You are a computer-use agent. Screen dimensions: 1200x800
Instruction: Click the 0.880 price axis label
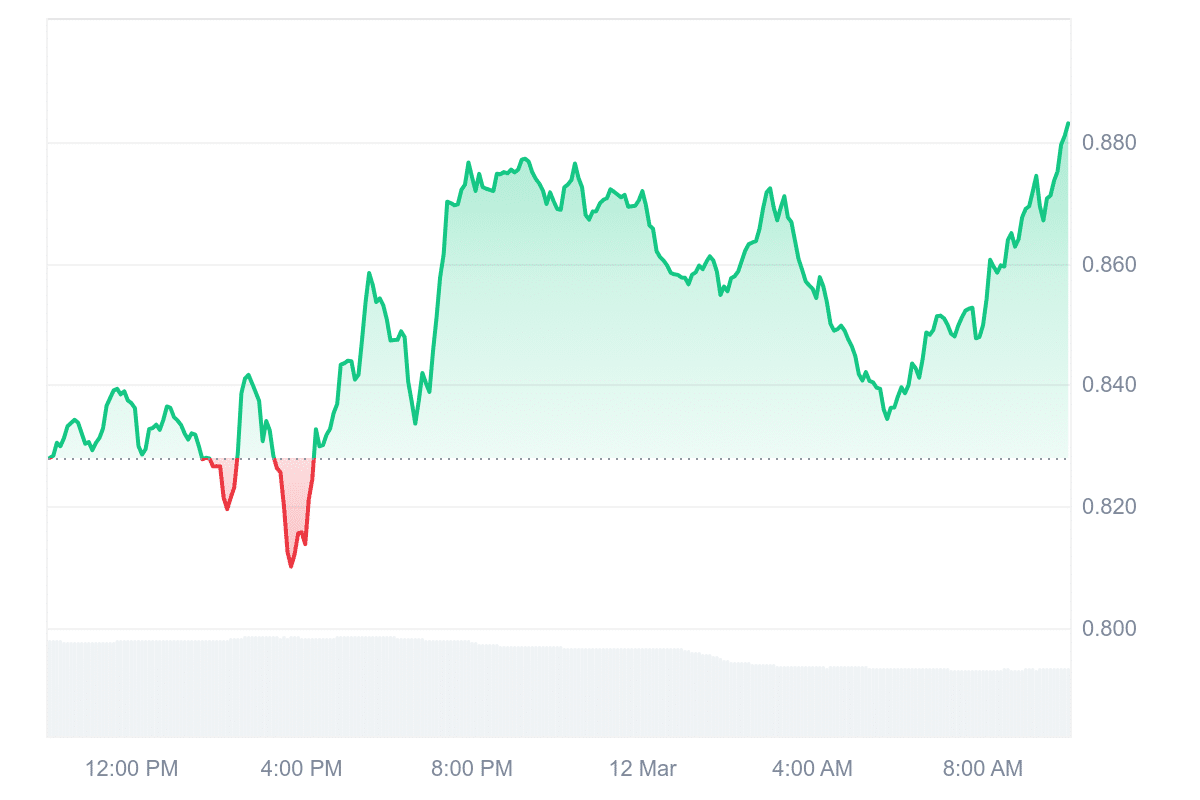[1112, 143]
